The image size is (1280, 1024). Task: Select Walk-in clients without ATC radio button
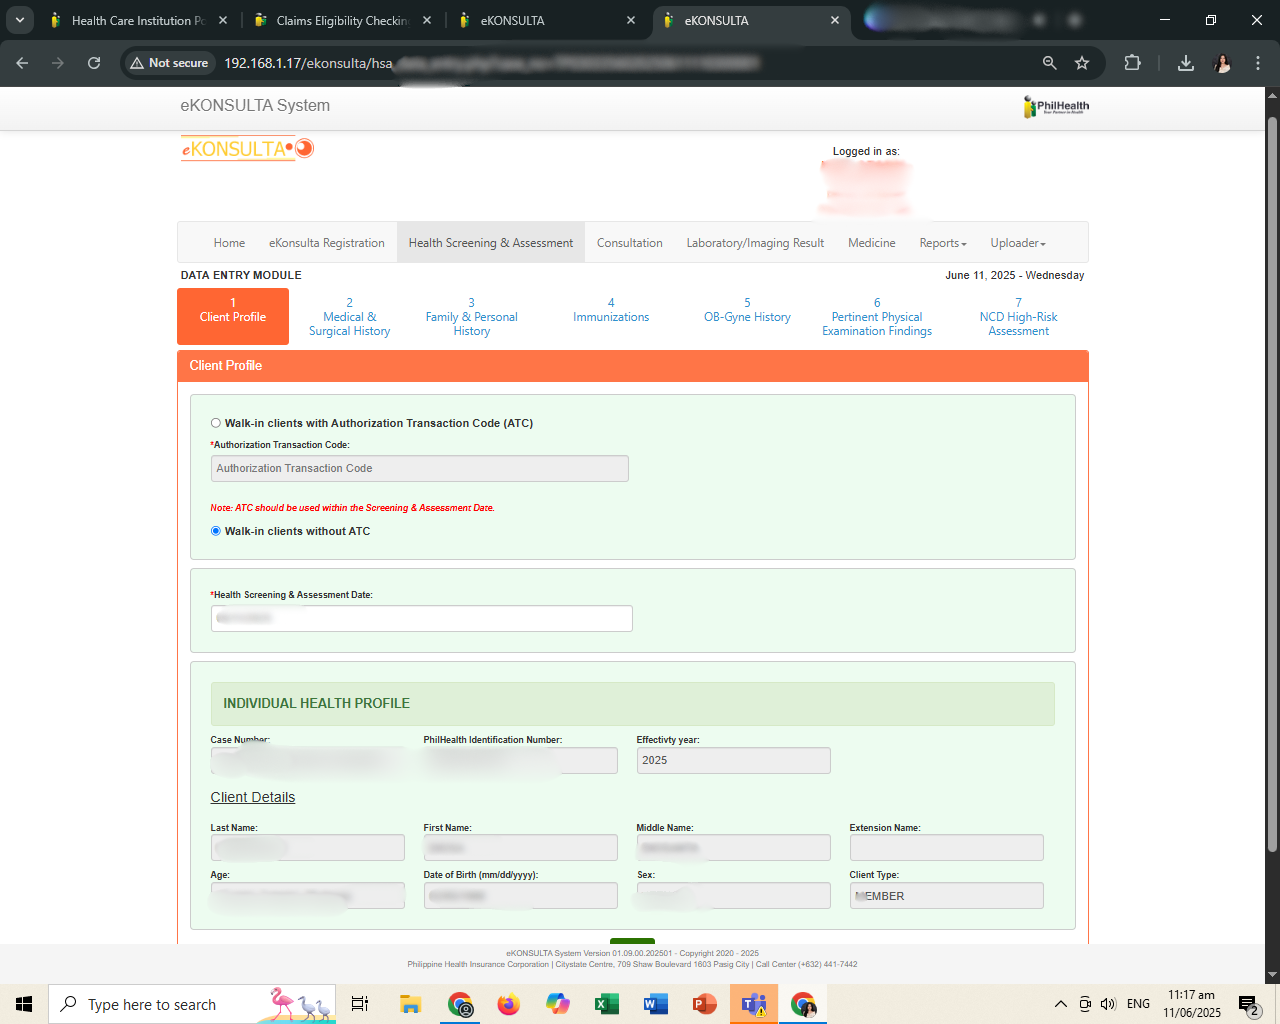point(216,531)
